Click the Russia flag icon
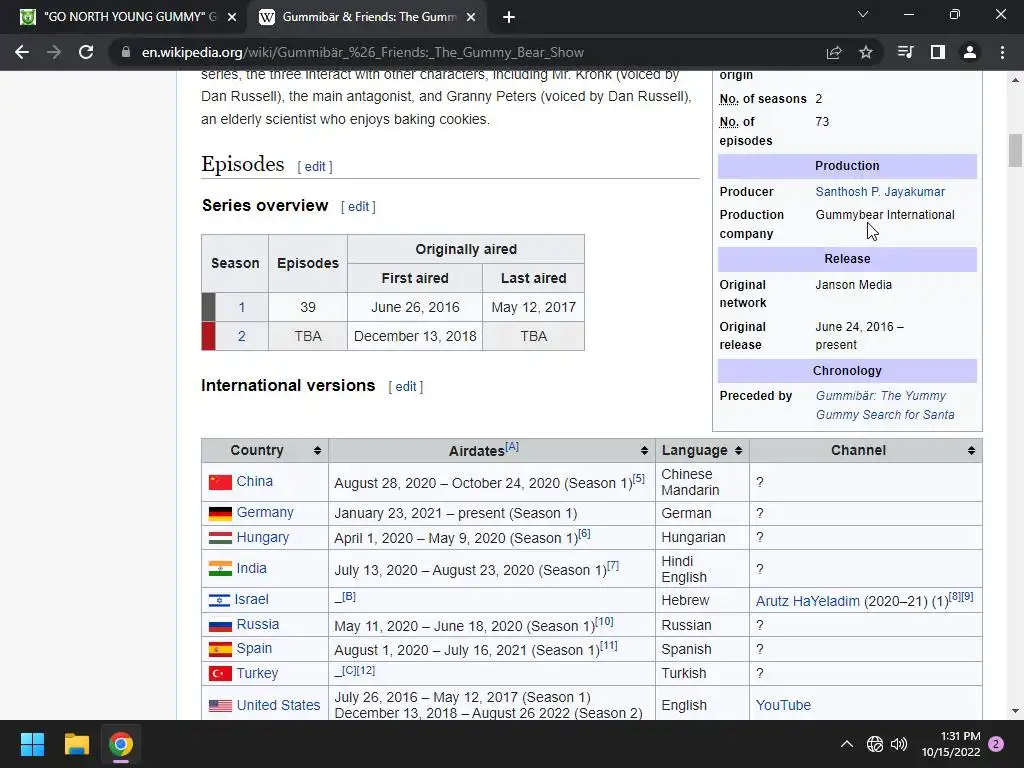1024x768 pixels. (x=220, y=626)
